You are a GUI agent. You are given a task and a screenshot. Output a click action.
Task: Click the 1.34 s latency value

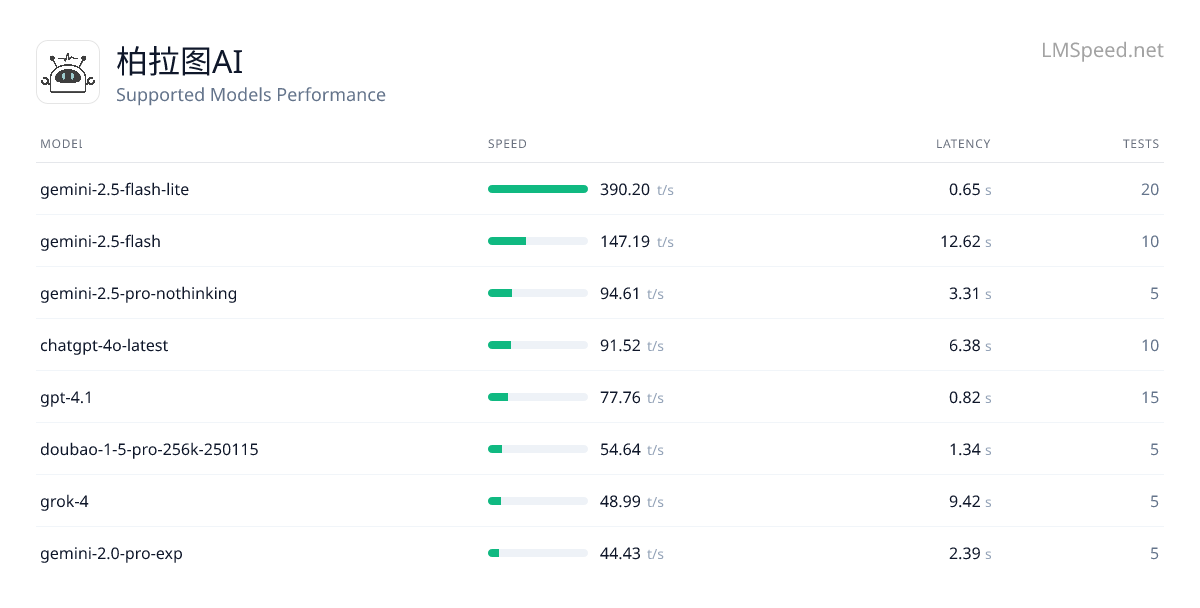click(x=970, y=449)
